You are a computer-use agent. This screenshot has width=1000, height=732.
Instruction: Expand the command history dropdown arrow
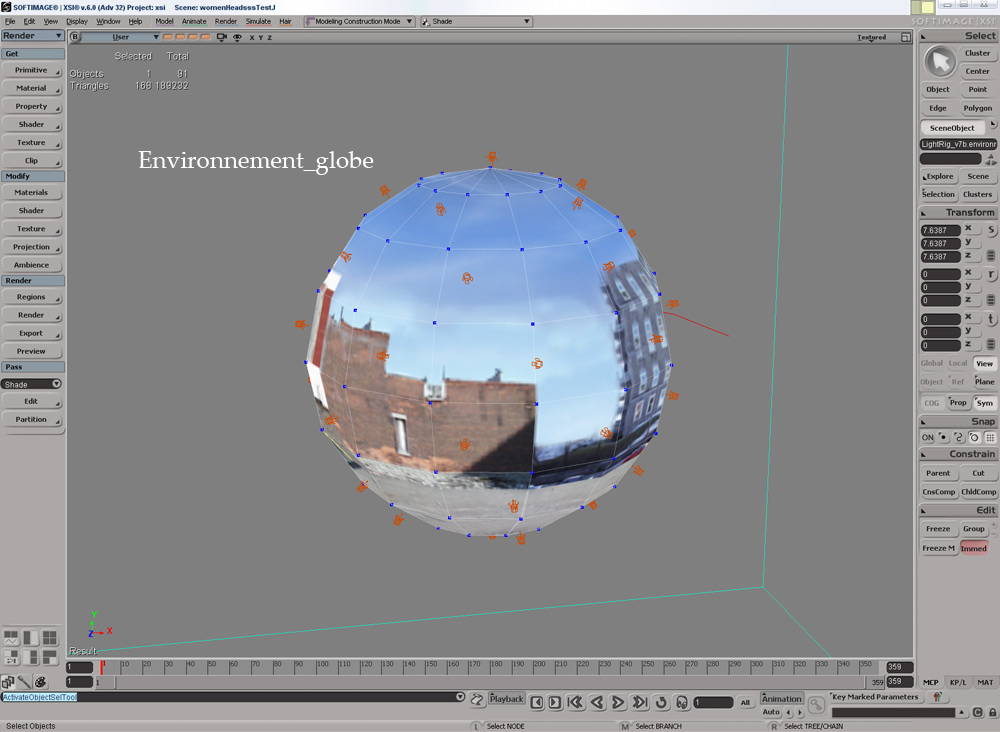coord(460,697)
